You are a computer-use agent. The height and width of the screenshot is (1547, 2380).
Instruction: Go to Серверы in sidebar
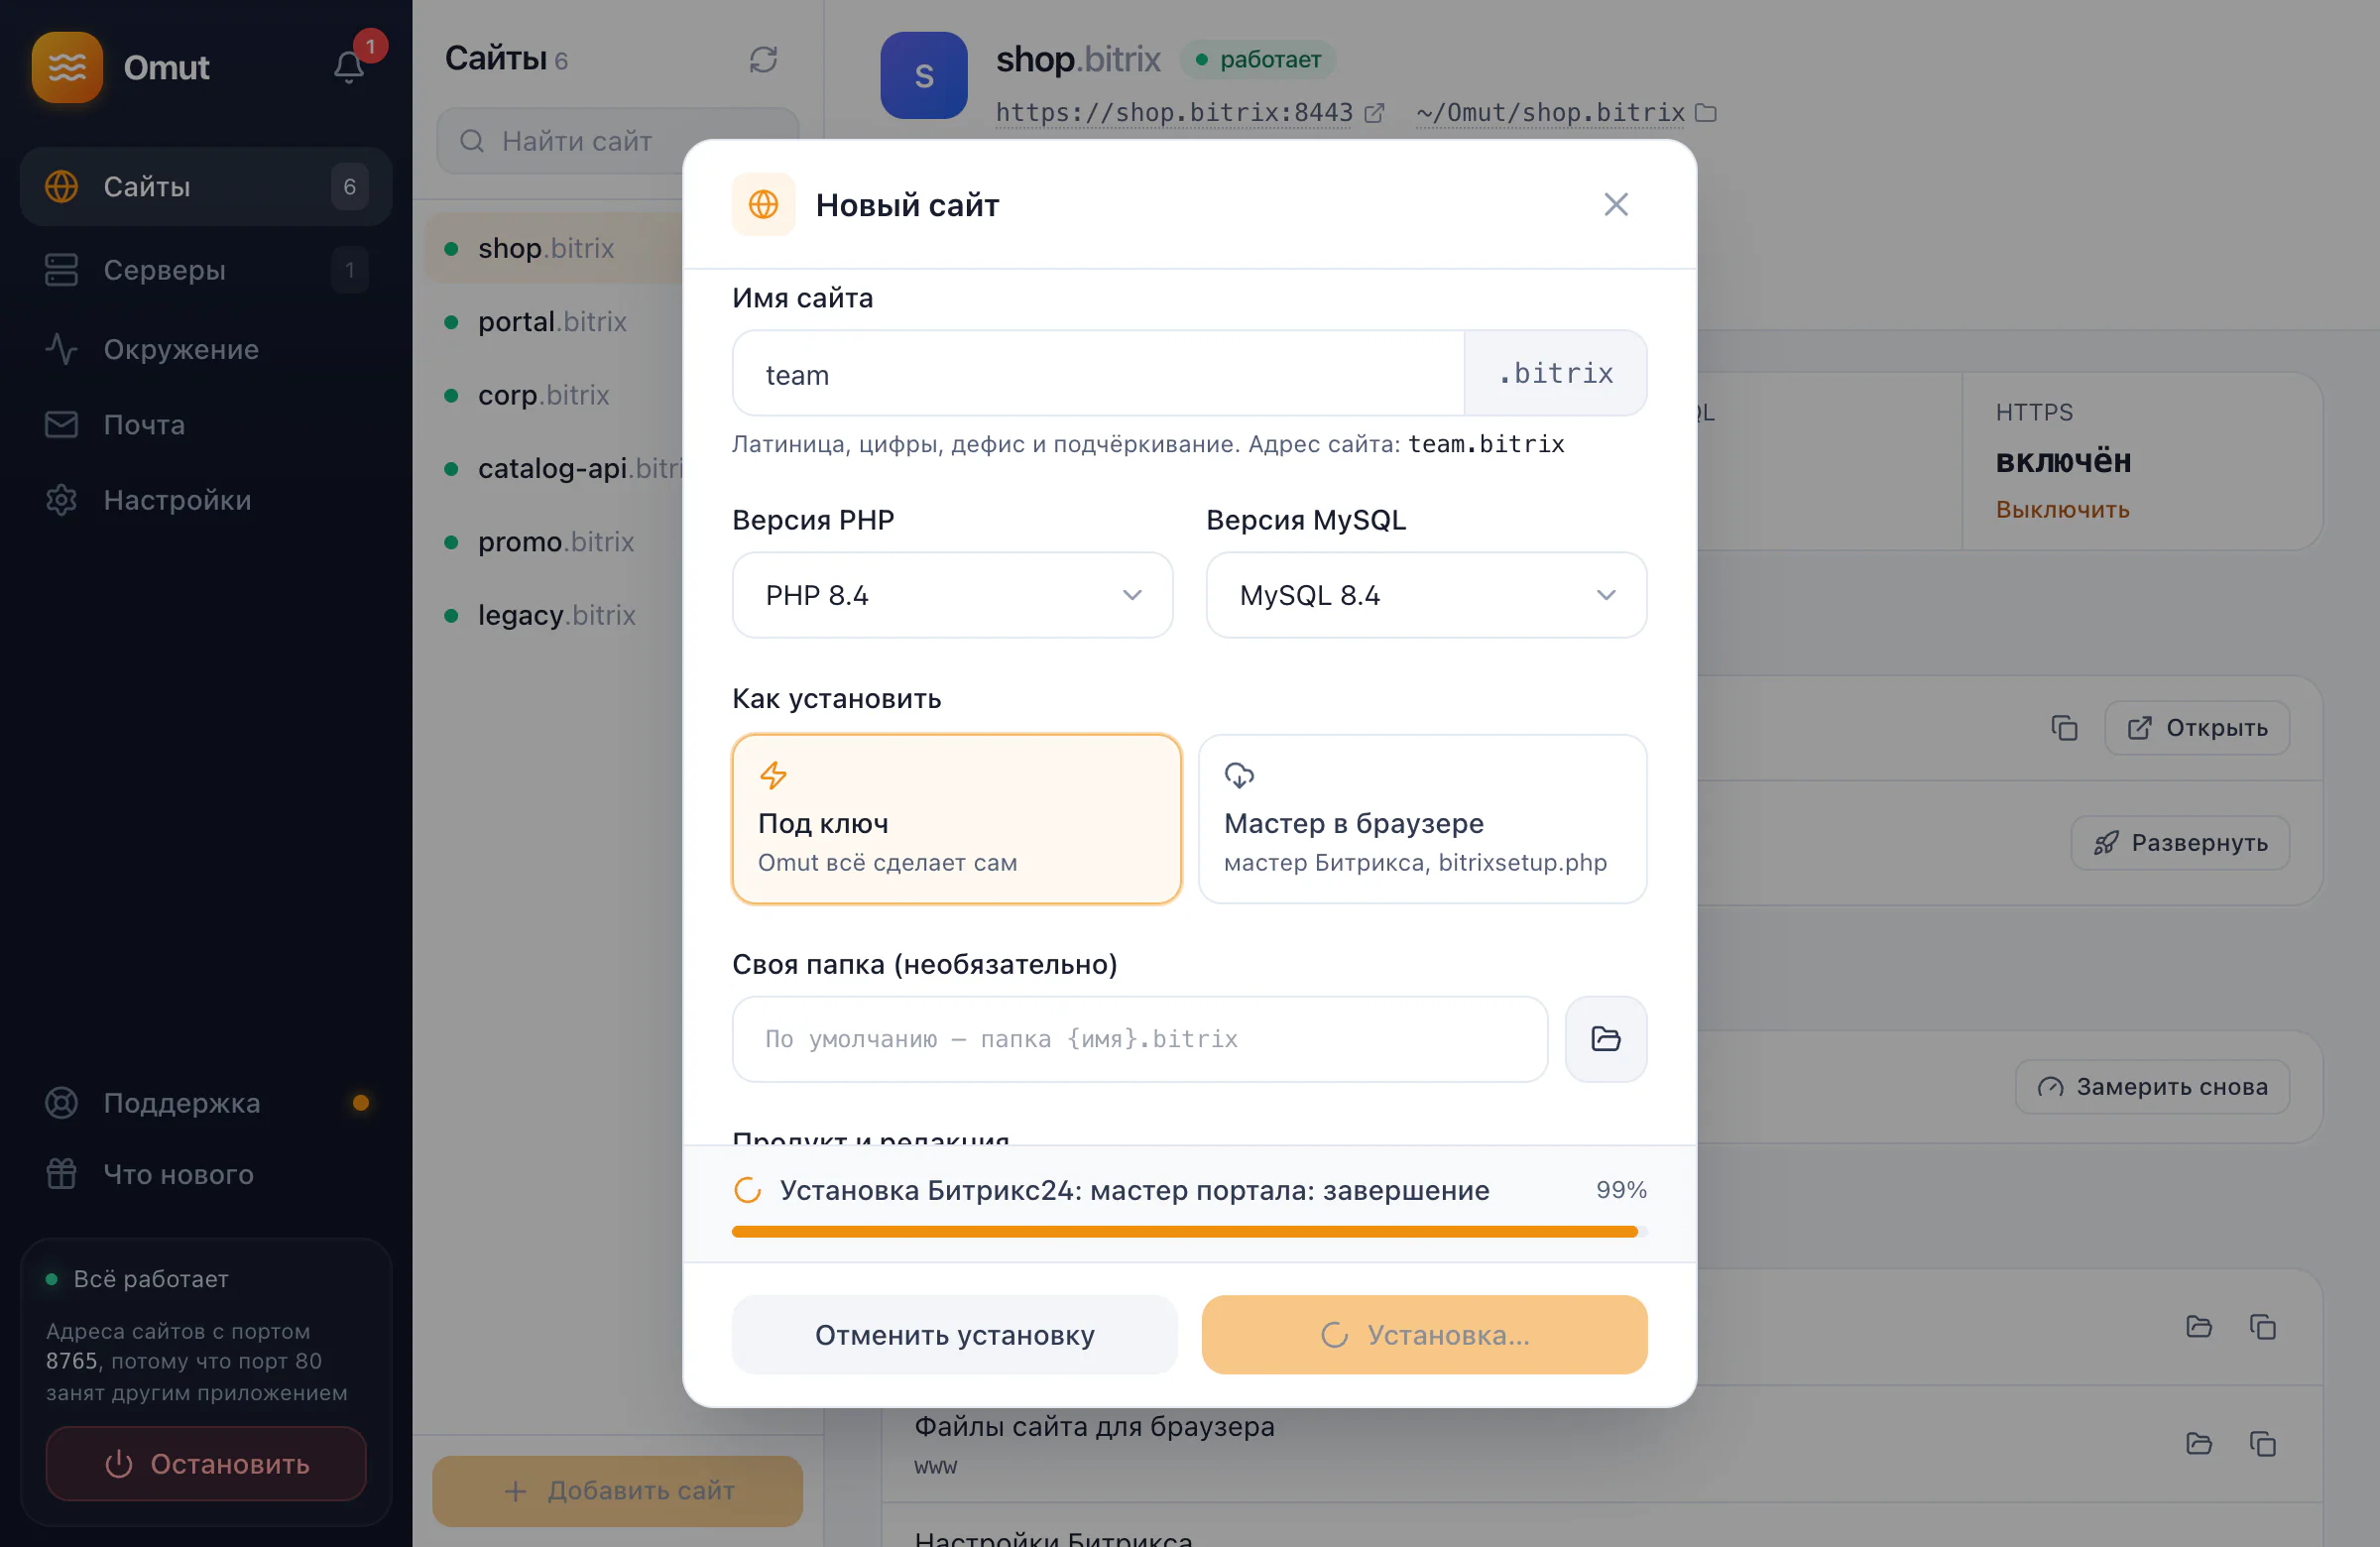tap(206, 270)
